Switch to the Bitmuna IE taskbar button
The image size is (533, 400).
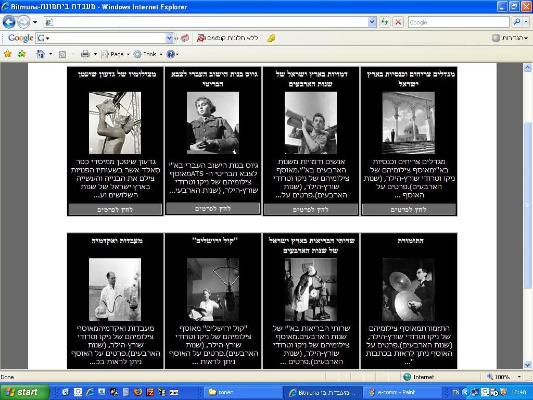tap(322, 393)
